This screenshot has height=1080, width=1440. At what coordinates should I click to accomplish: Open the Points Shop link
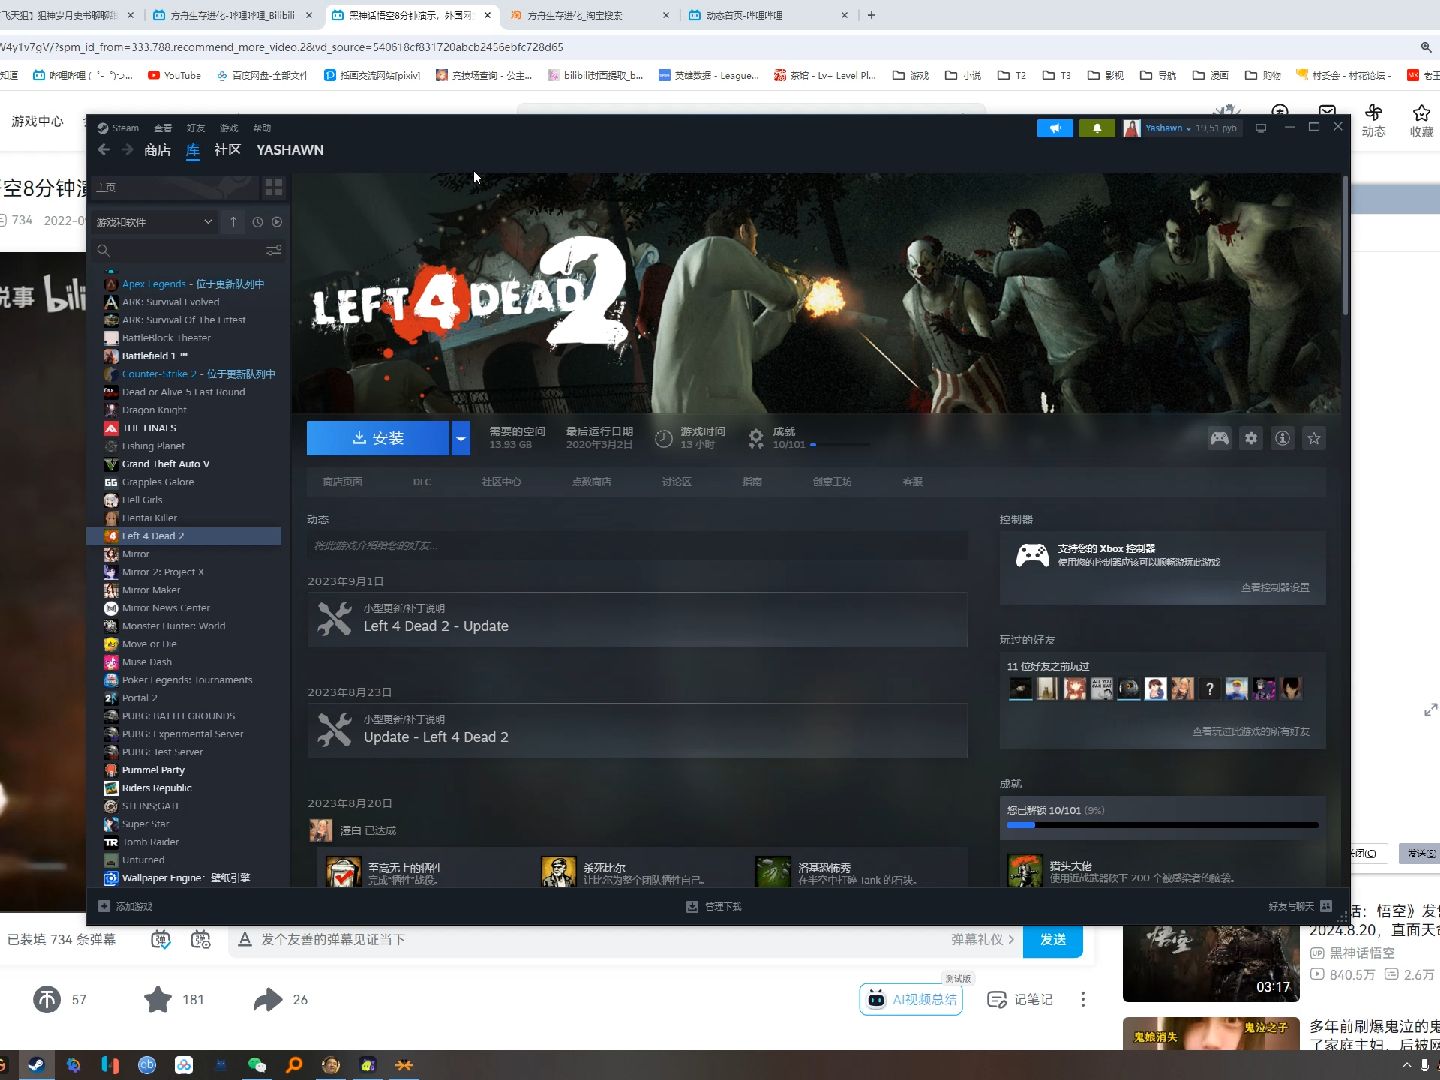click(x=591, y=482)
